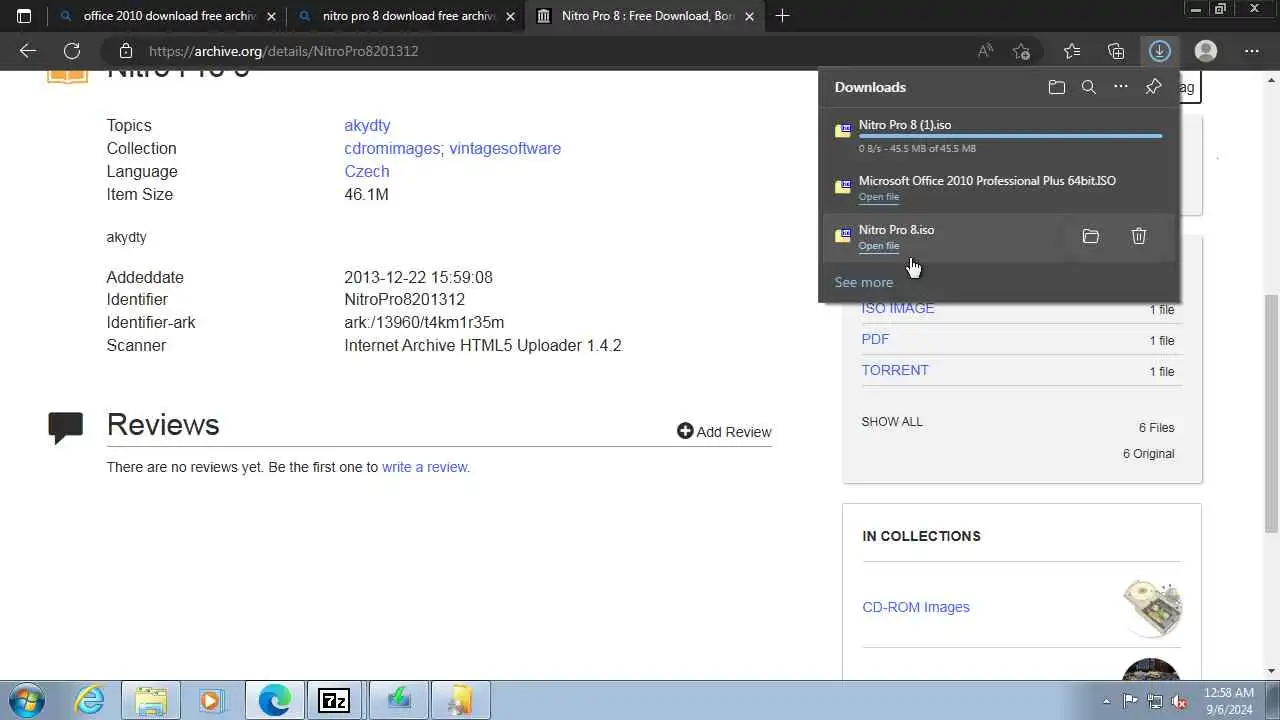Open Windows Media Player from taskbar
This screenshot has width=1280, height=720.
[x=210, y=700]
